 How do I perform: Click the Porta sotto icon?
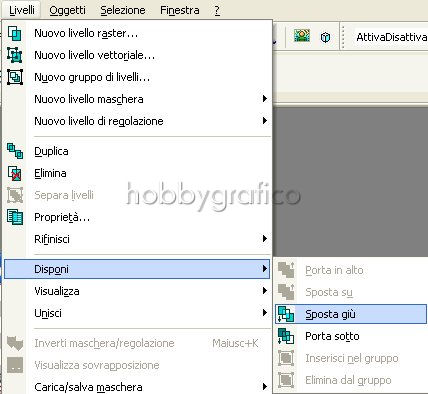click(286, 336)
